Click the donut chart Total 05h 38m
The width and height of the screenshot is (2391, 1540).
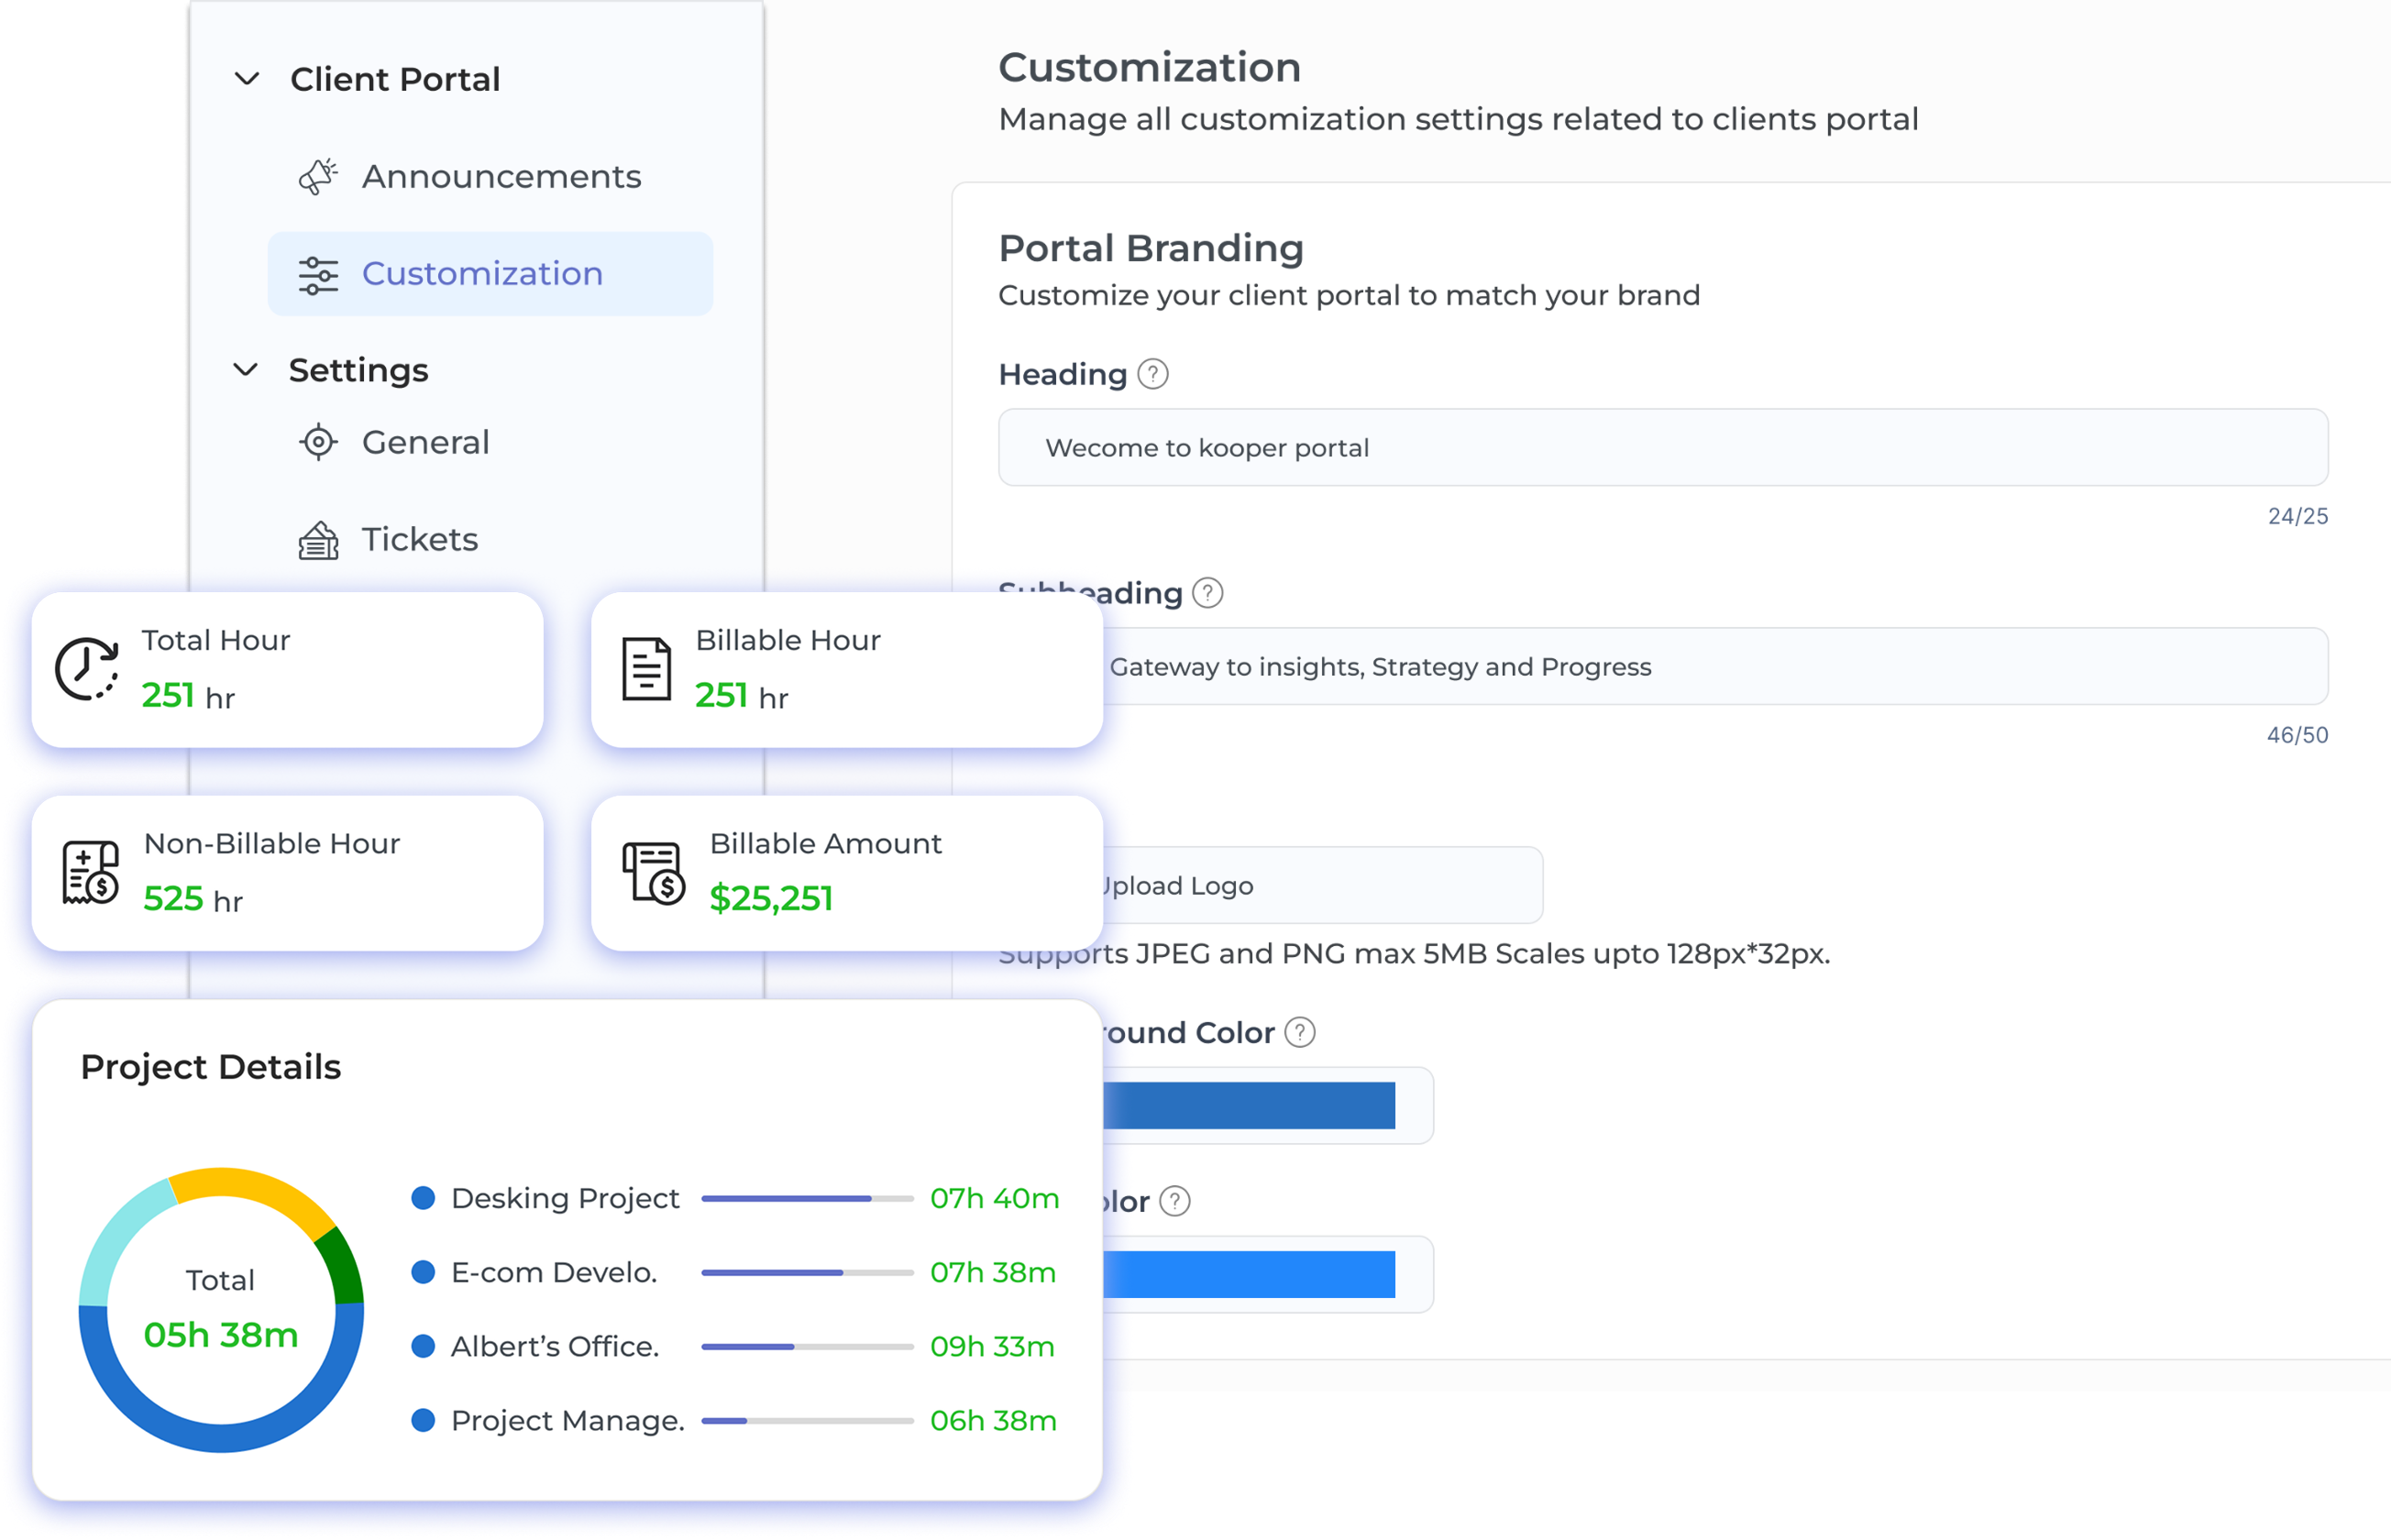221,1309
